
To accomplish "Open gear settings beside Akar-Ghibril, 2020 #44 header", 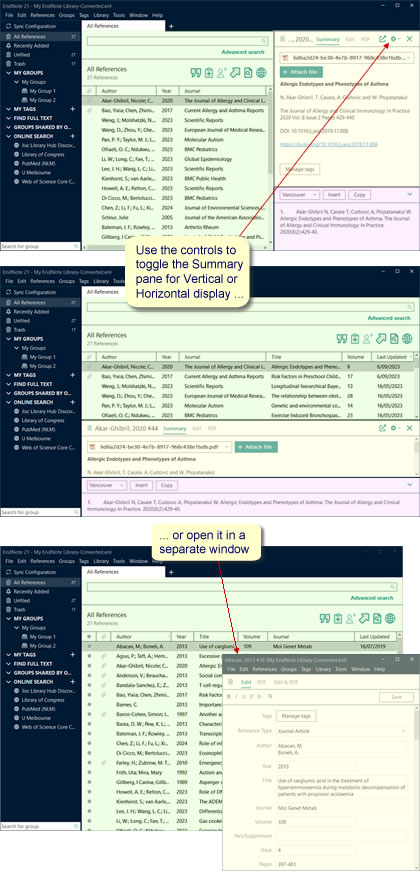I will (395, 428).
